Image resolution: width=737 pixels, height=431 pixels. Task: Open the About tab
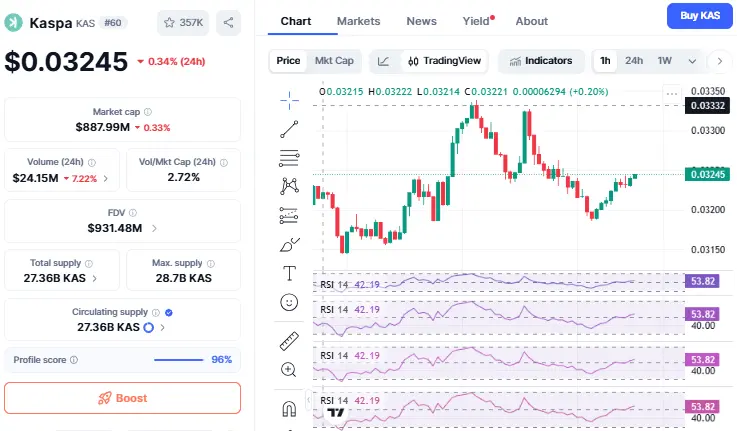click(532, 22)
